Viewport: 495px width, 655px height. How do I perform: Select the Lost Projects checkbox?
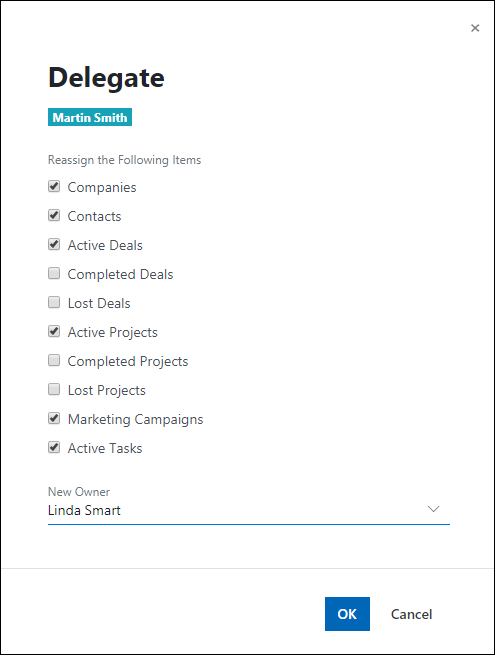coord(54,389)
